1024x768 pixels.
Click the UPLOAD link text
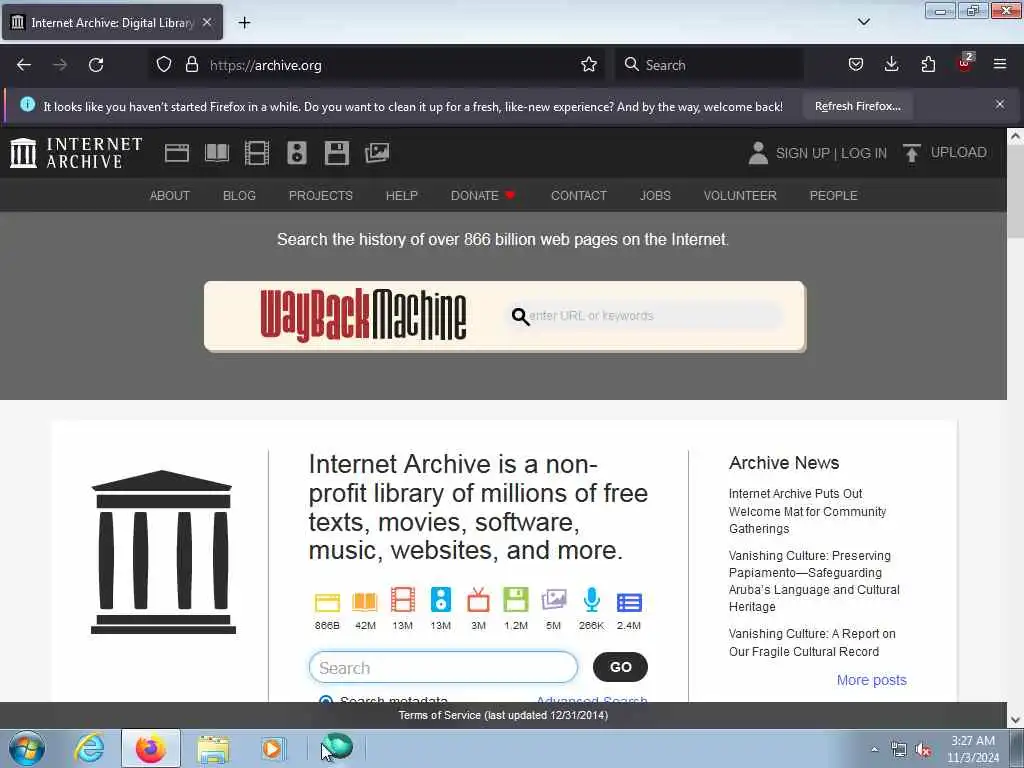(x=958, y=153)
